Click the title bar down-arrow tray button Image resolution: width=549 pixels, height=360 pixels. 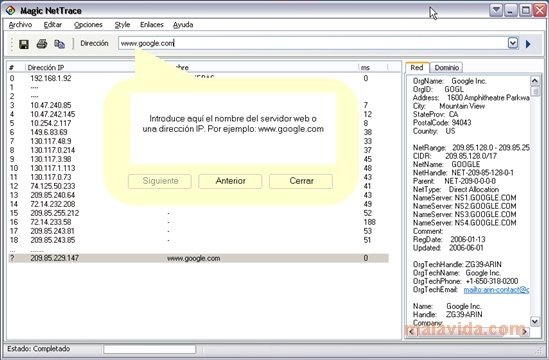pos(496,10)
